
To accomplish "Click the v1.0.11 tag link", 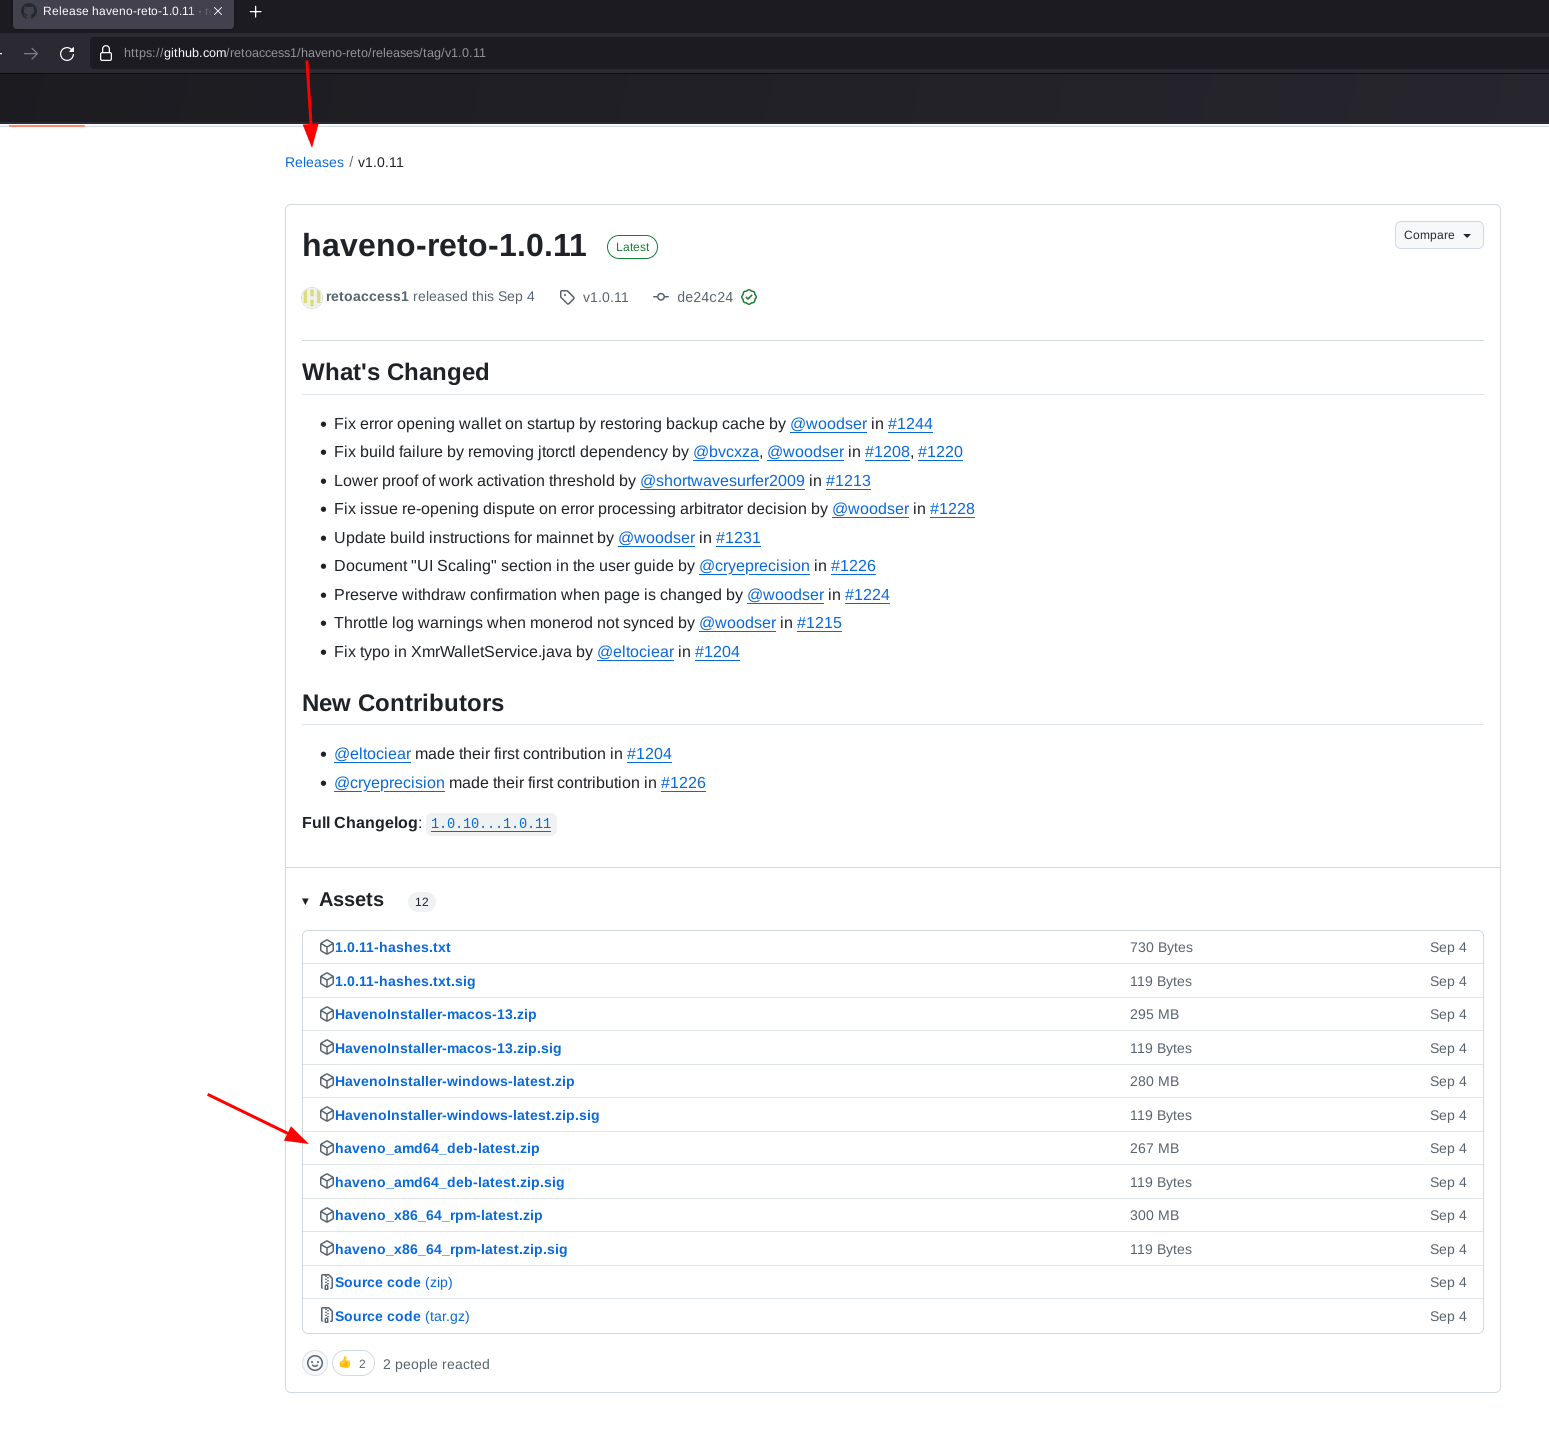I will [605, 297].
